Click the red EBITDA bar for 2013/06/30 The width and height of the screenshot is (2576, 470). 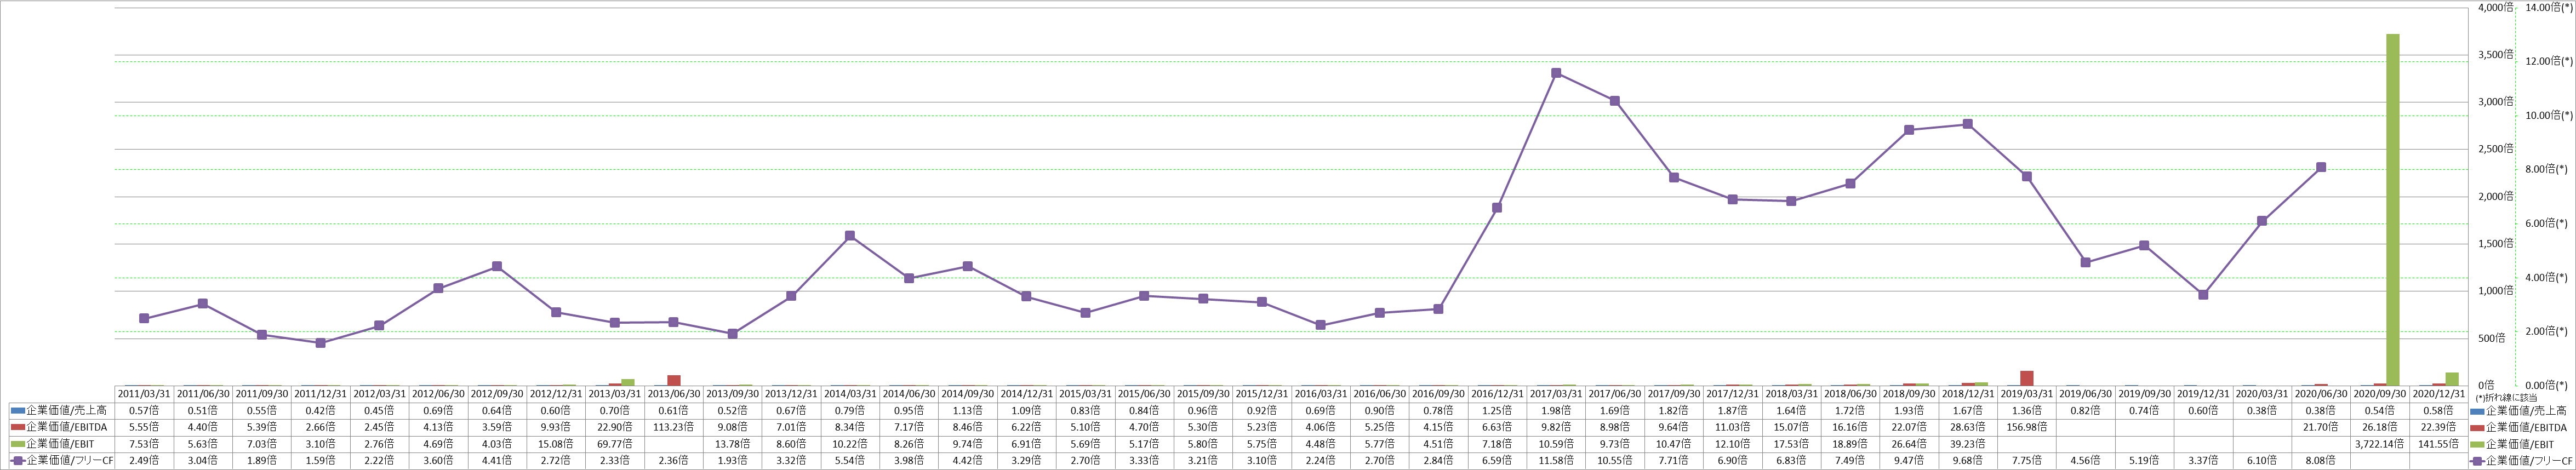[x=674, y=380]
